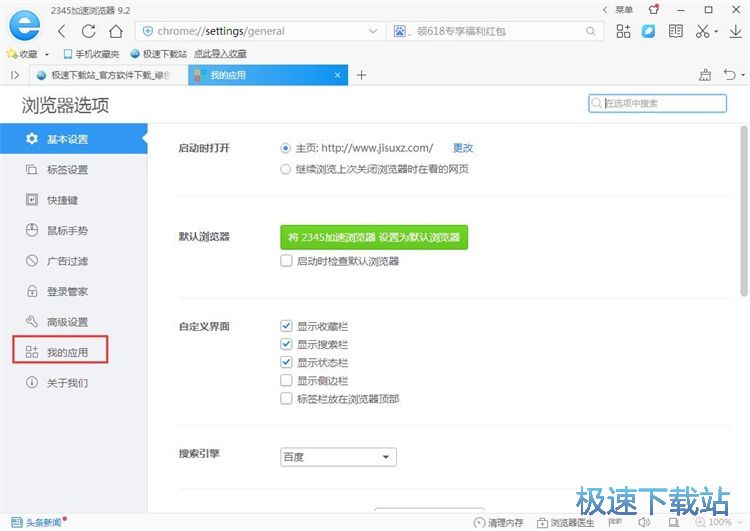Open 快捷键 in the sidebar
This screenshot has width=750, height=531.
[x=74, y=200]
